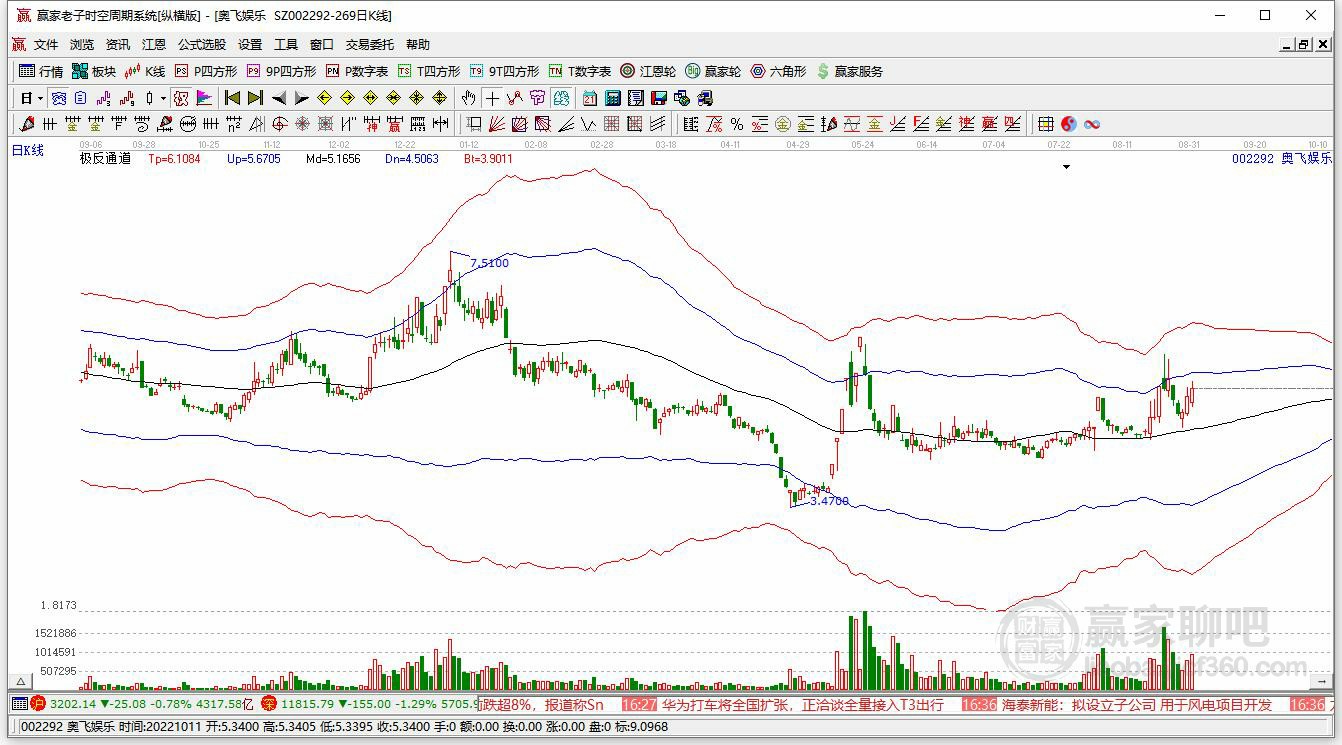Open the 工具 menu
This screenshot has height=745, width=1342.
pos(286,44)
